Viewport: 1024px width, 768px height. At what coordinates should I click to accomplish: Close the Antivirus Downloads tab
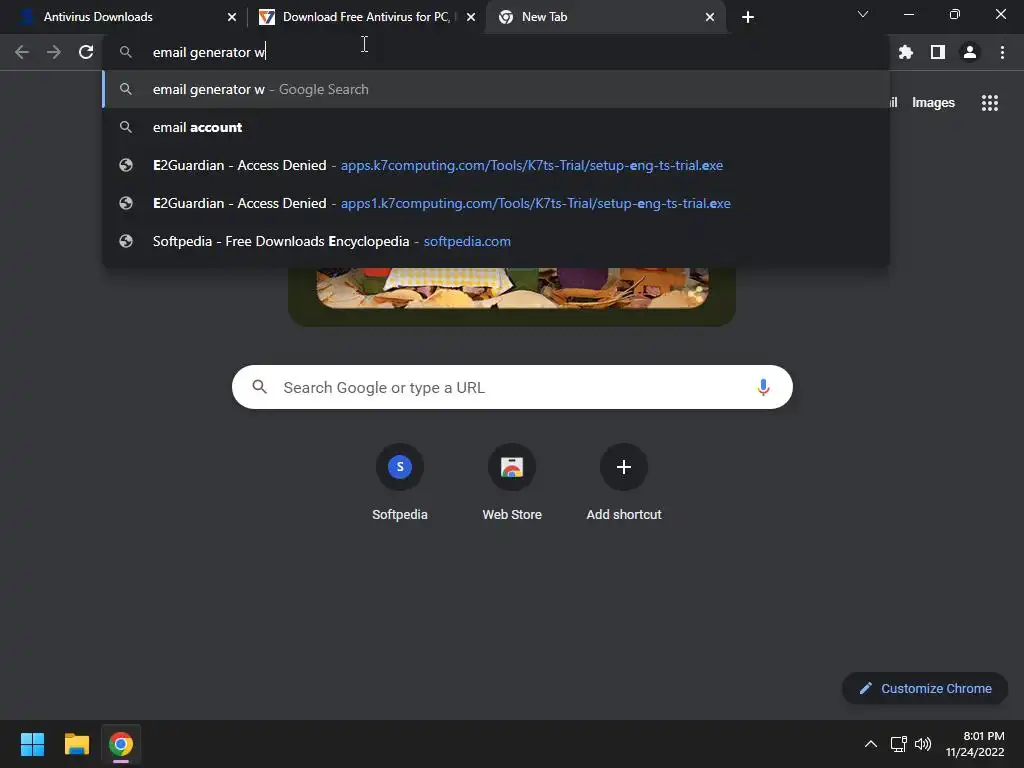tap(232, 17)
